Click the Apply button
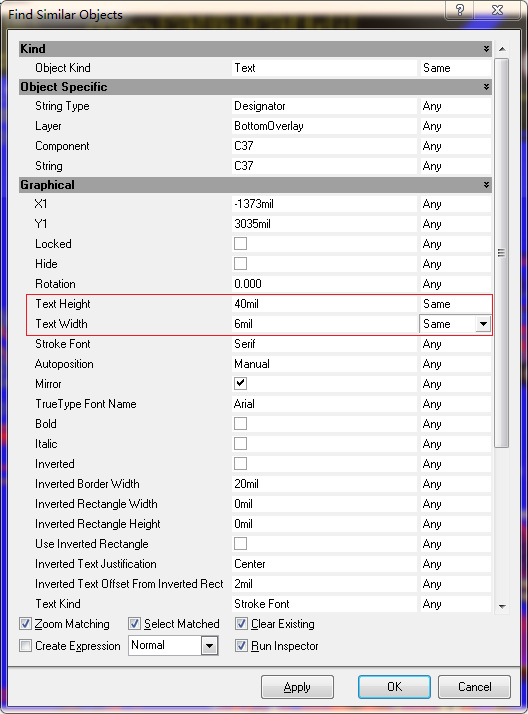528x714 pixels. coord(297,687)
